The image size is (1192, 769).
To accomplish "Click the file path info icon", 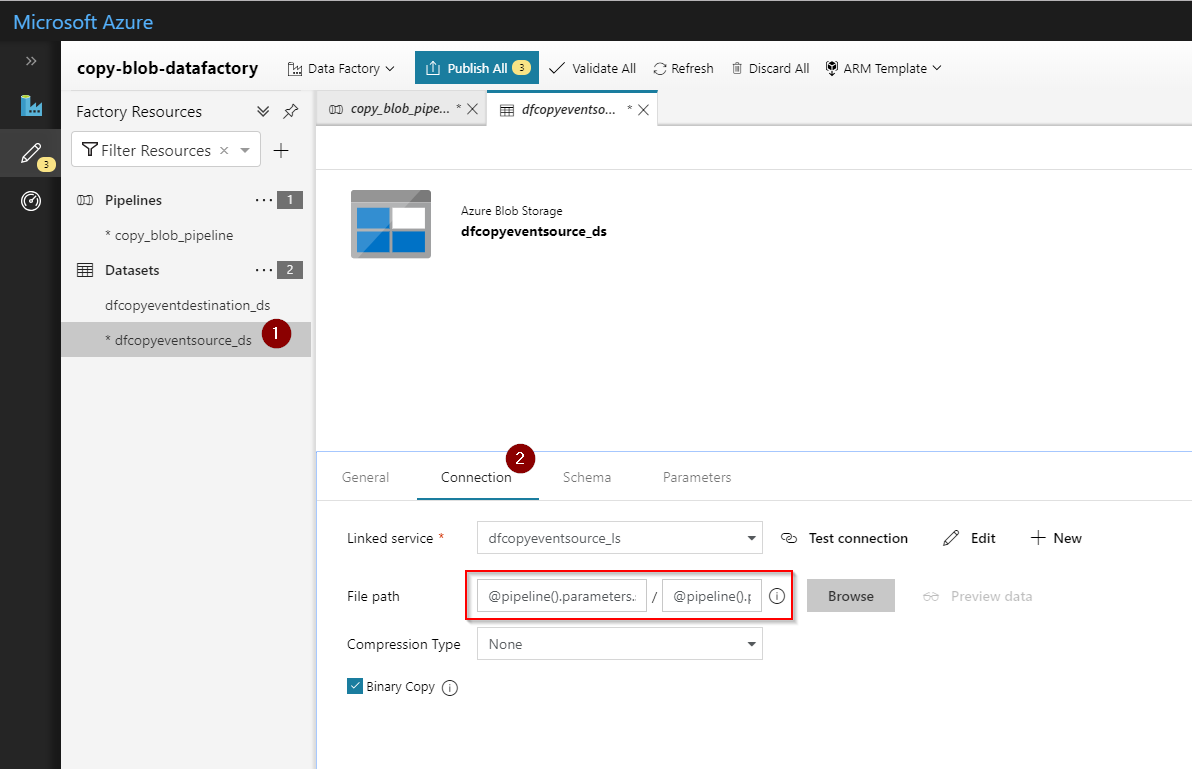I will [776, 597].
